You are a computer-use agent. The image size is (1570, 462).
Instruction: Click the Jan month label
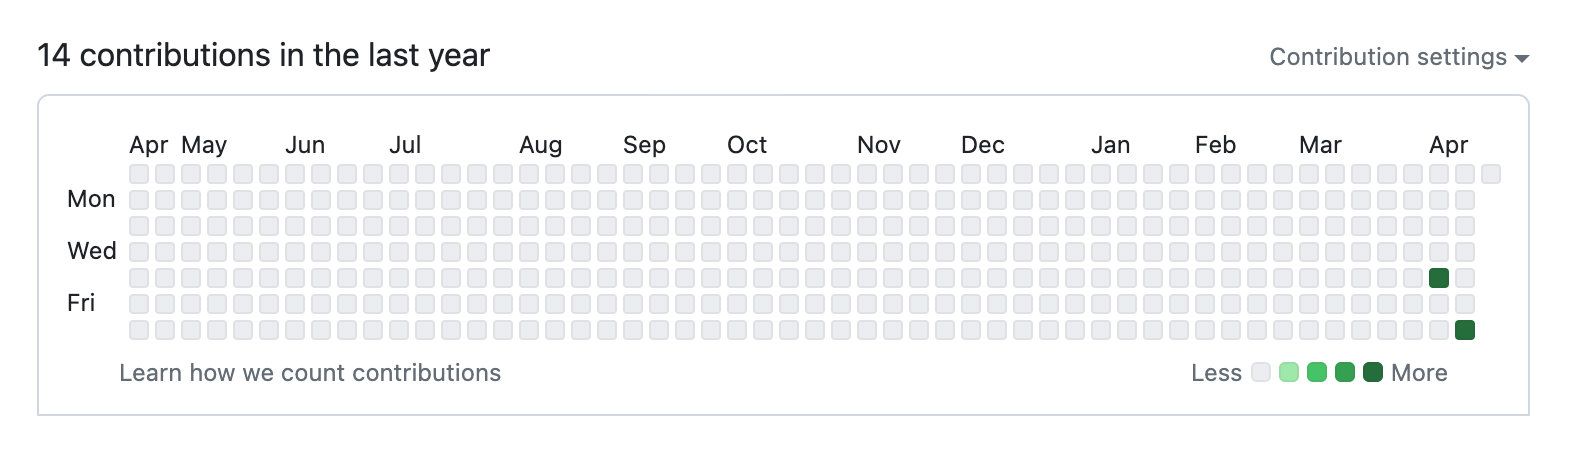pos(1111,145)
